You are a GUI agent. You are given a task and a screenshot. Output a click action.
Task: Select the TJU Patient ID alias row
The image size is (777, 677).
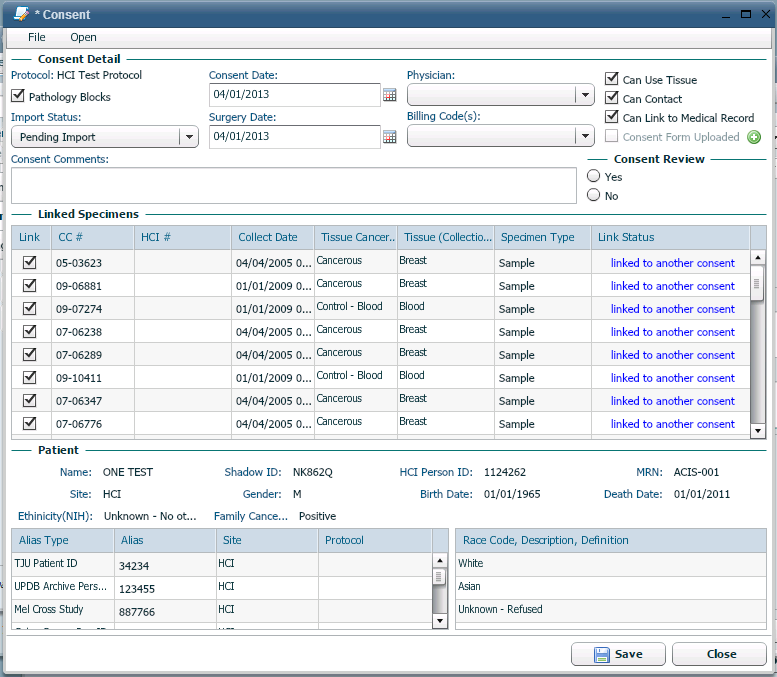(222, 564)
